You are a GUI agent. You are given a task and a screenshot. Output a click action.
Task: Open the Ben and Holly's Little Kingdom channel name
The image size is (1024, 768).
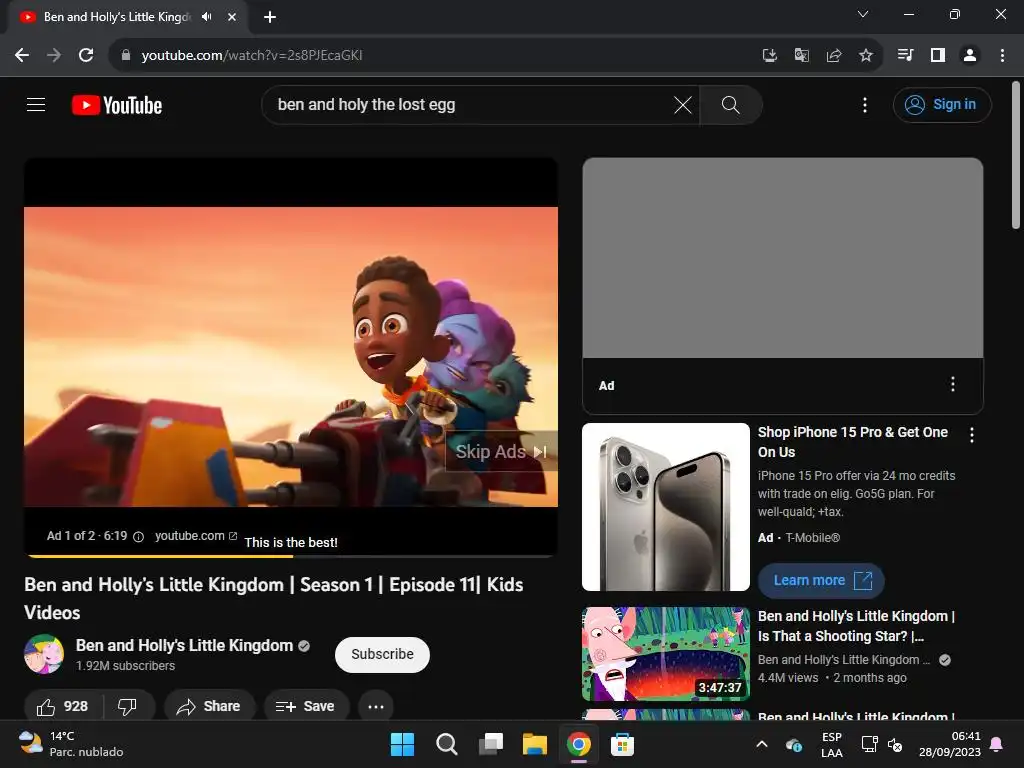[184, 645]
